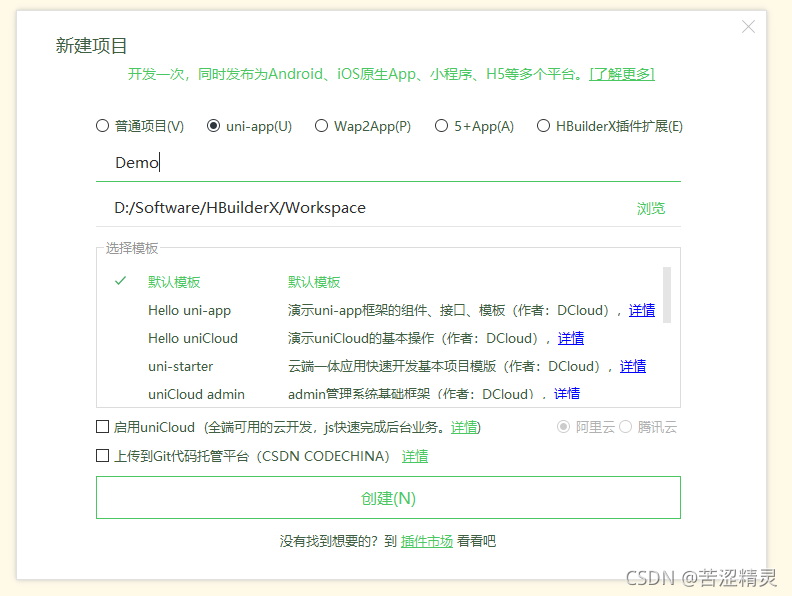Open the 插件市场 link
The height and width of the screenshot is (596, 792).
(426, 541)
